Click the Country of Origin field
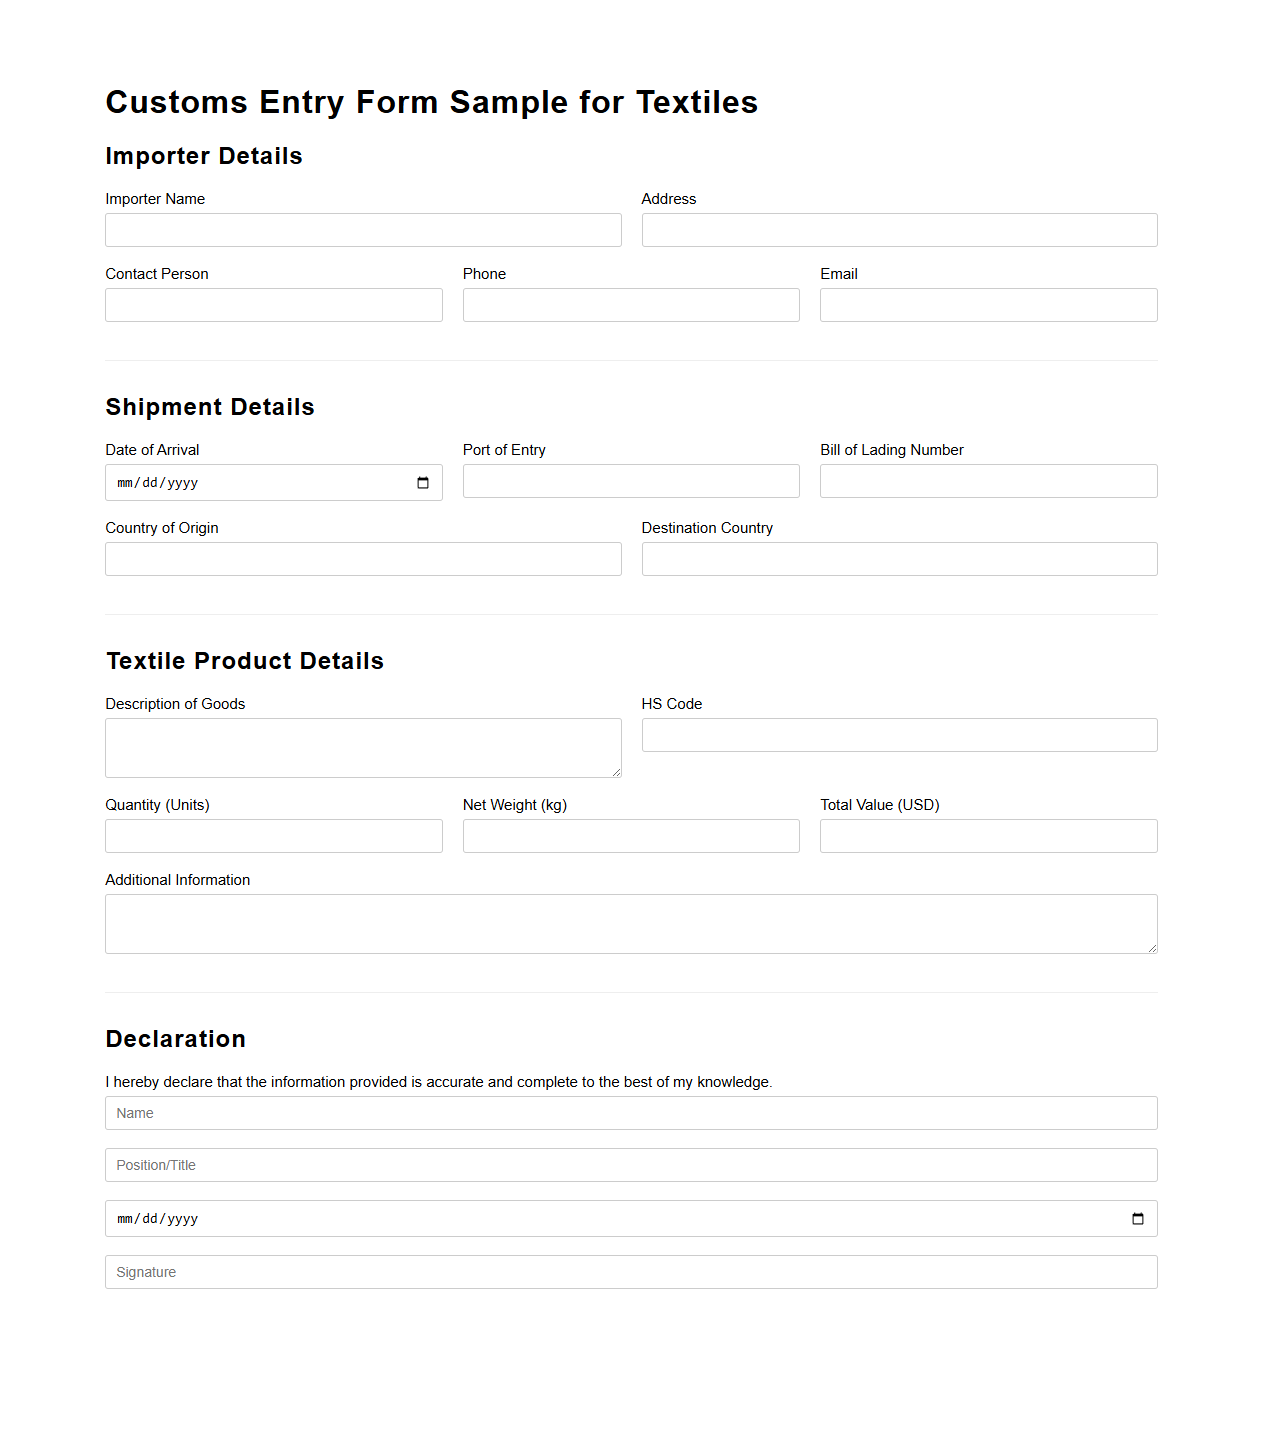Screen dimensions: 1263x1444 (363, 559)
